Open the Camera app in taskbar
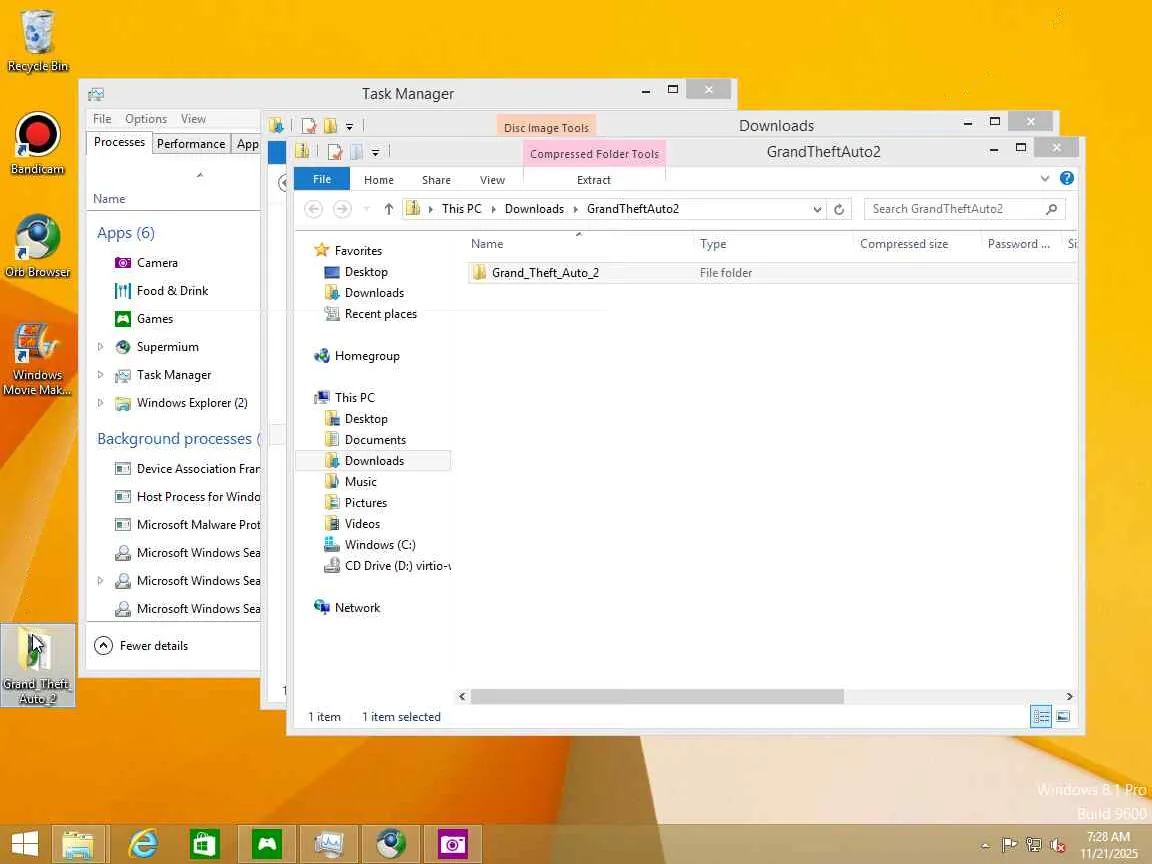The image size is (1152, 864). (453, 843)
